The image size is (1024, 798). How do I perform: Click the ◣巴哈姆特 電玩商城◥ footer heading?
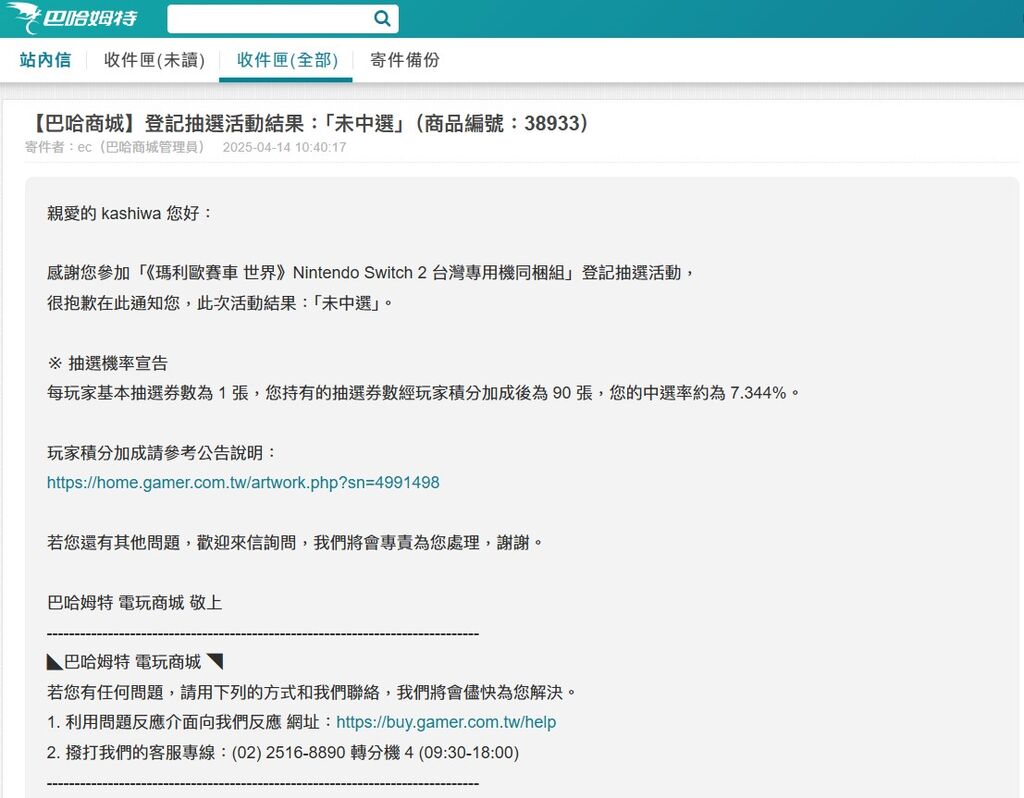[x=135, y=662]
